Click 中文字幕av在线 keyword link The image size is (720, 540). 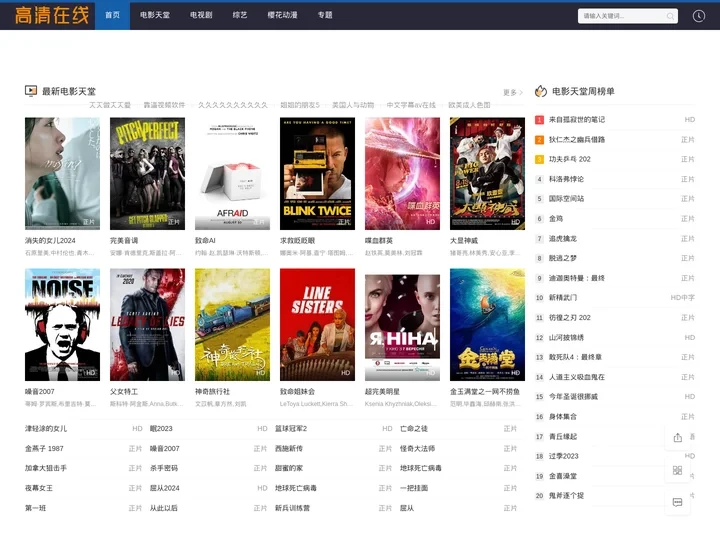(x=411, y=105)
